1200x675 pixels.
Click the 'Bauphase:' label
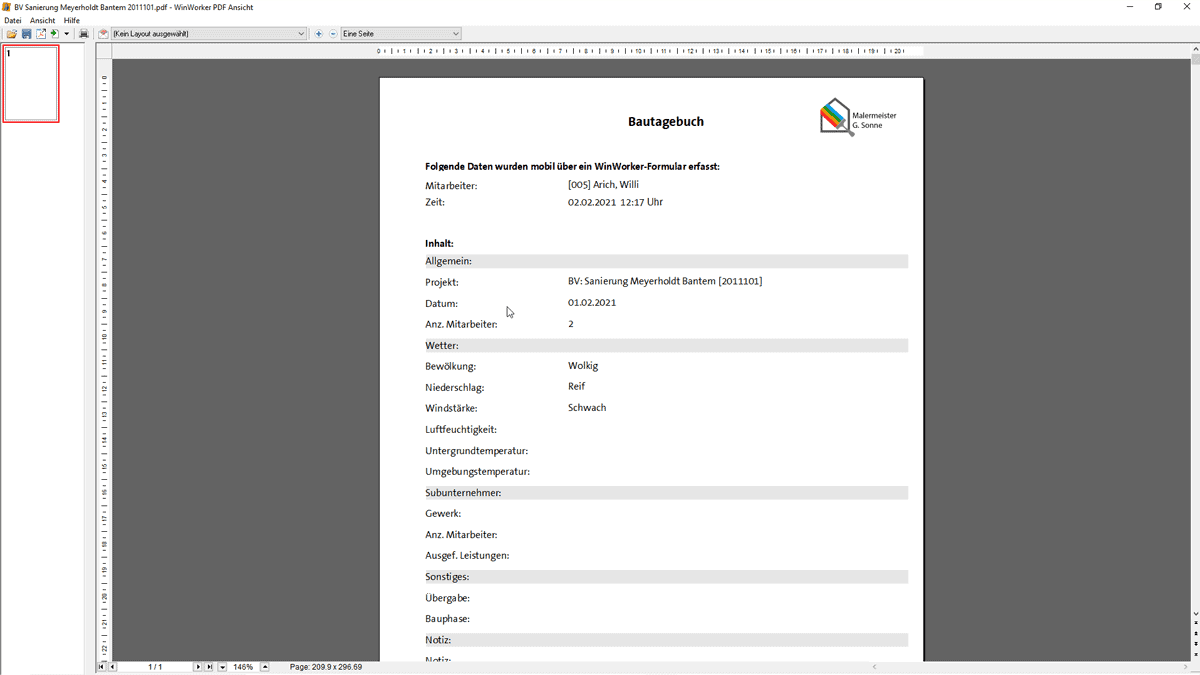coord(447,619)
